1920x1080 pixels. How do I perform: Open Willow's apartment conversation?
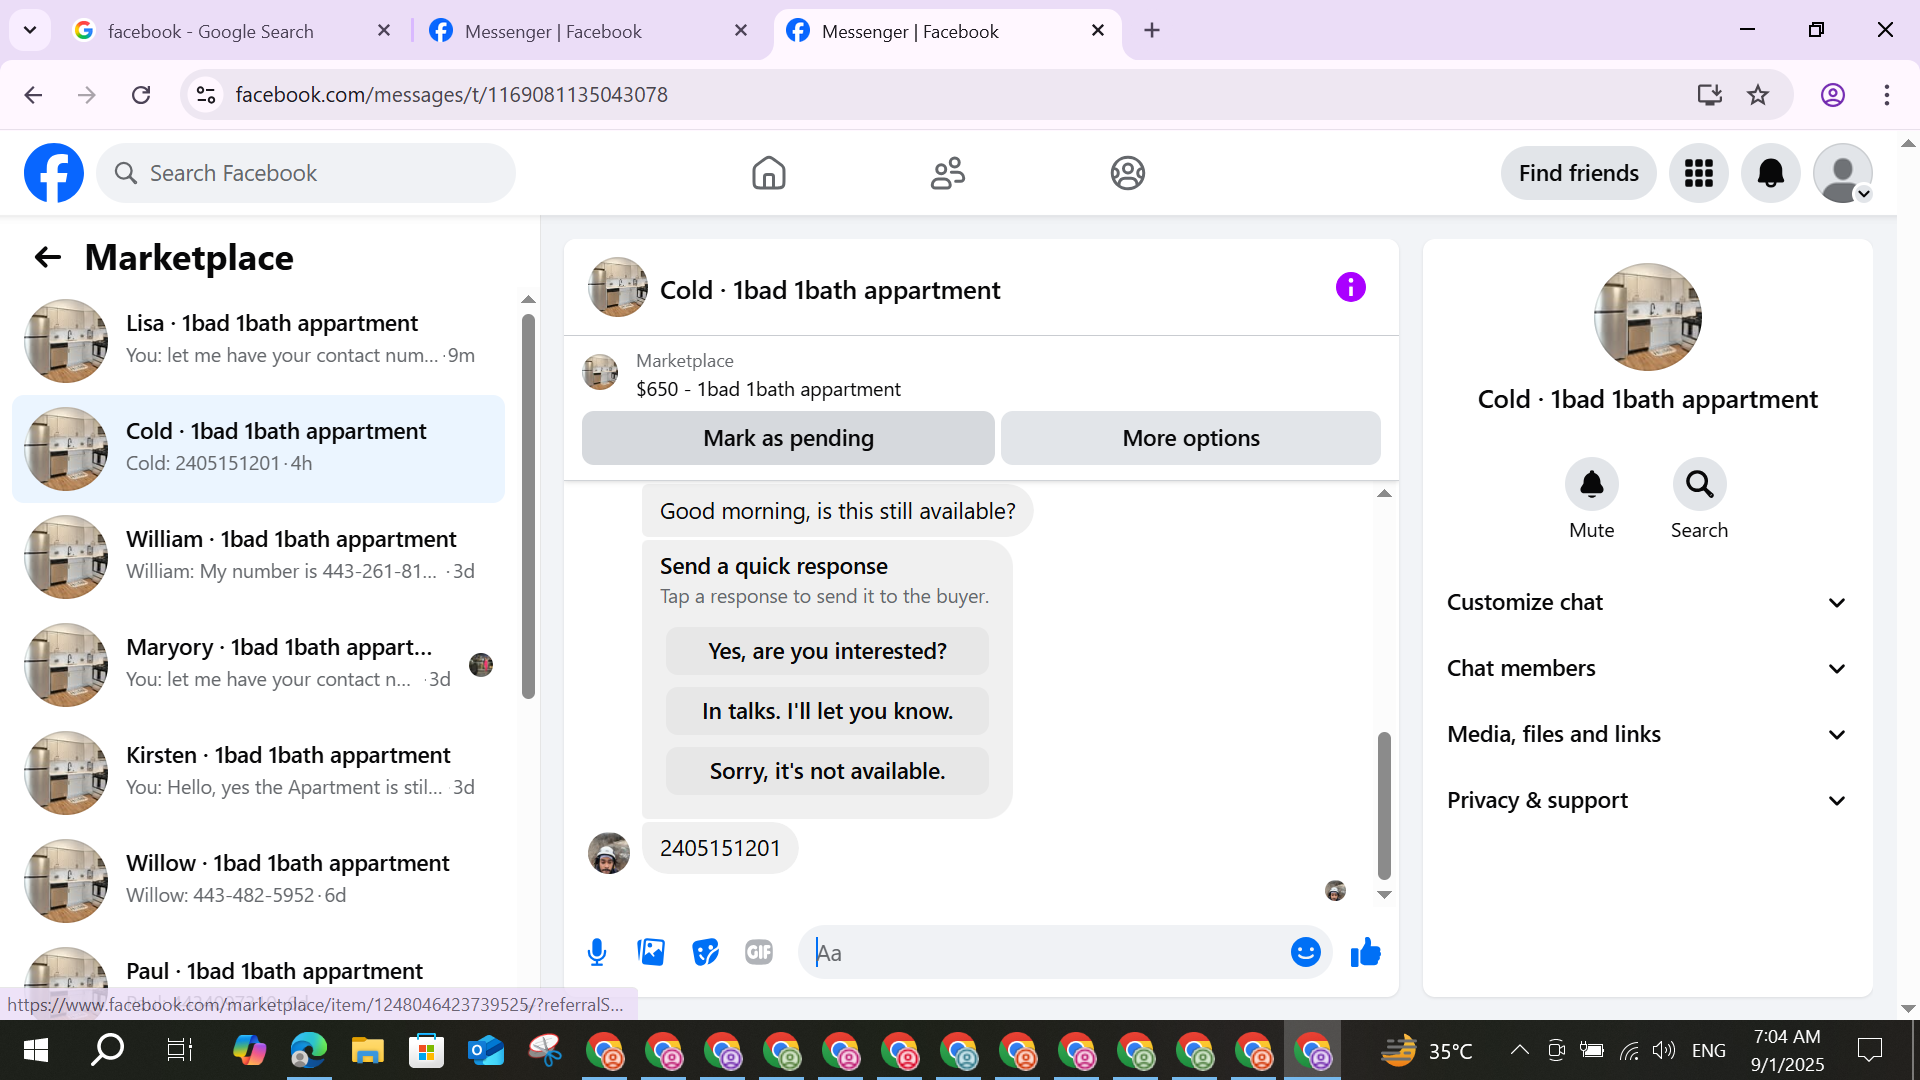(258, 881)
